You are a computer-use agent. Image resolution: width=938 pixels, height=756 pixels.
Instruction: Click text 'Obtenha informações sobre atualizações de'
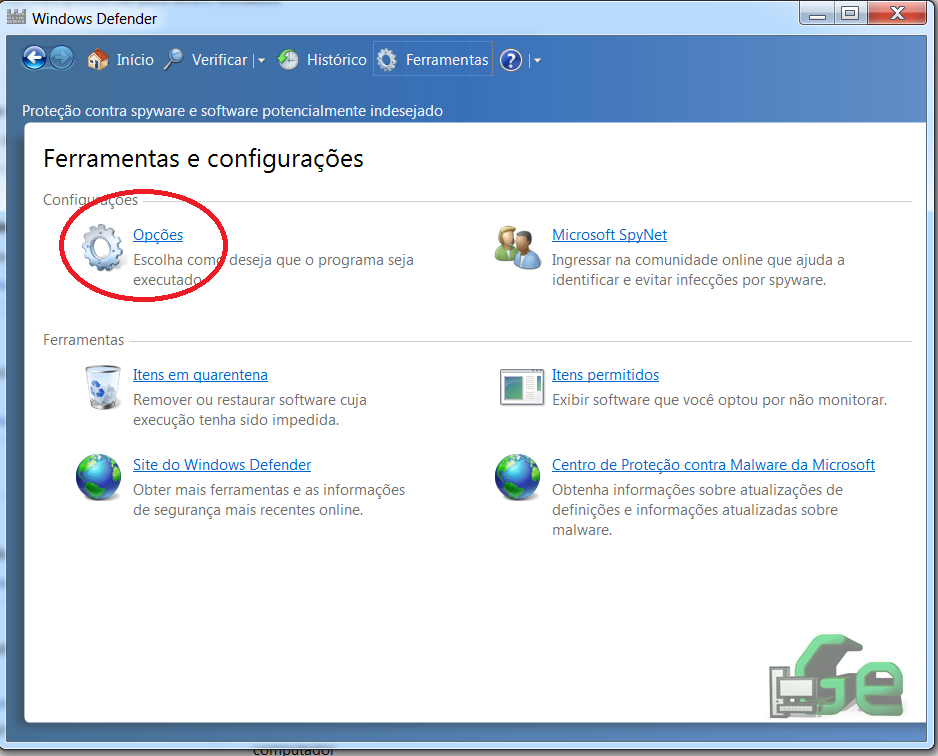click(x=697, y=490)
